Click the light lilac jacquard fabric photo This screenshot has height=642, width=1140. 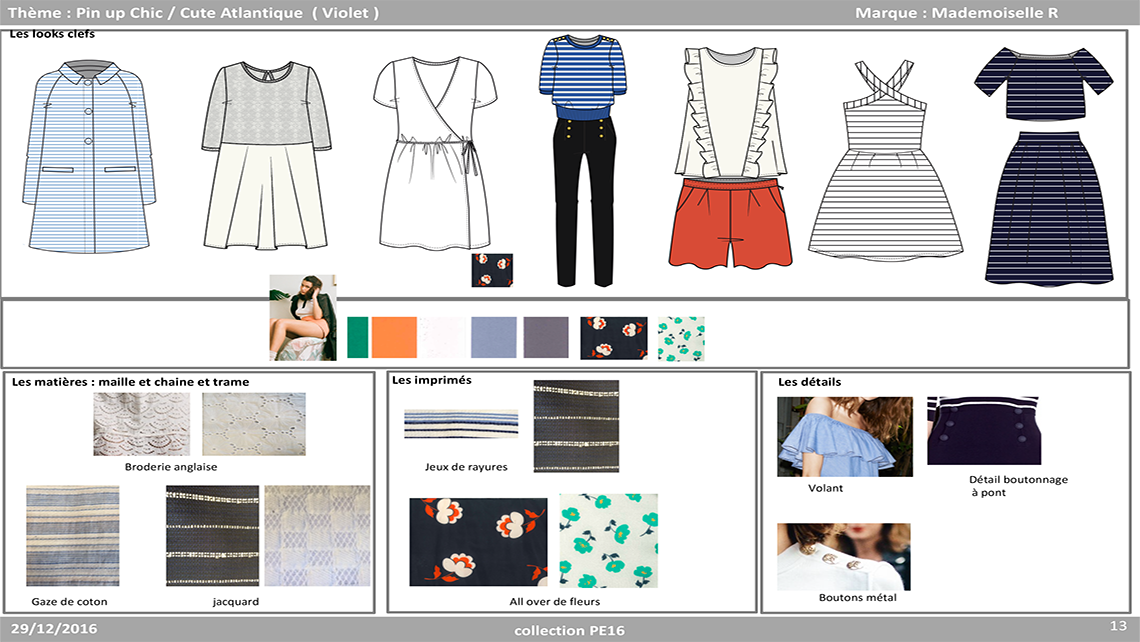pyautogui.click(x=317, y=536)
